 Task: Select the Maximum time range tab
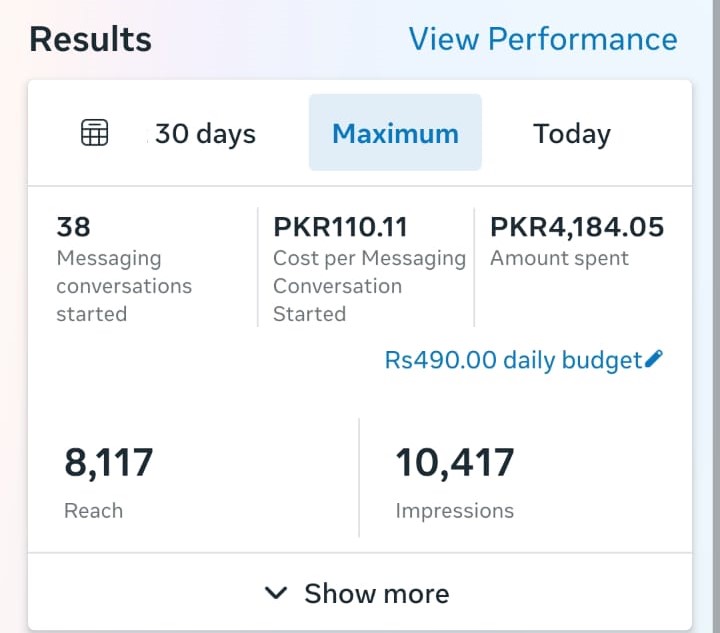[x=395, y=133]
